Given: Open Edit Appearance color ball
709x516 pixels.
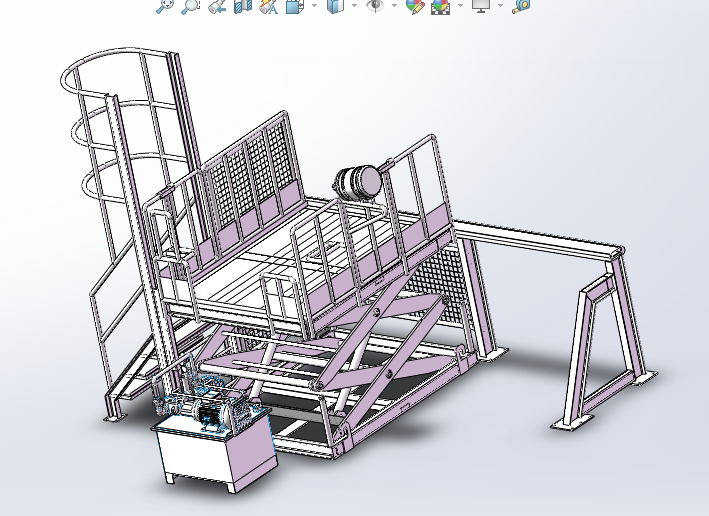Looking at the screenshot, I should click(x=415, y=6).
